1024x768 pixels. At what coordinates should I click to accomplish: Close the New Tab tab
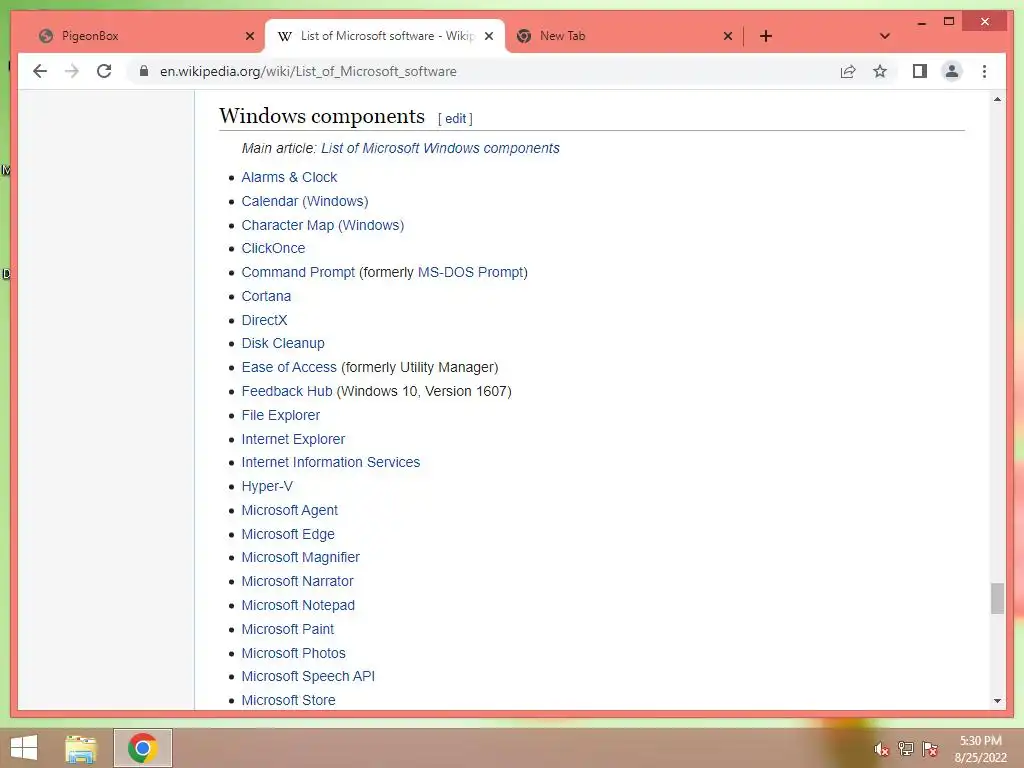[728, 36]
